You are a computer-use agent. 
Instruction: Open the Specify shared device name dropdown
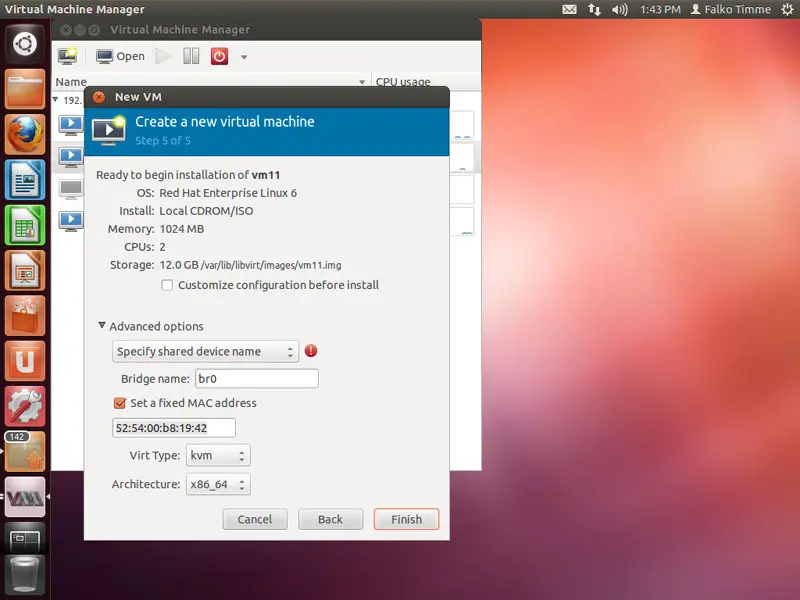(205, 352)
